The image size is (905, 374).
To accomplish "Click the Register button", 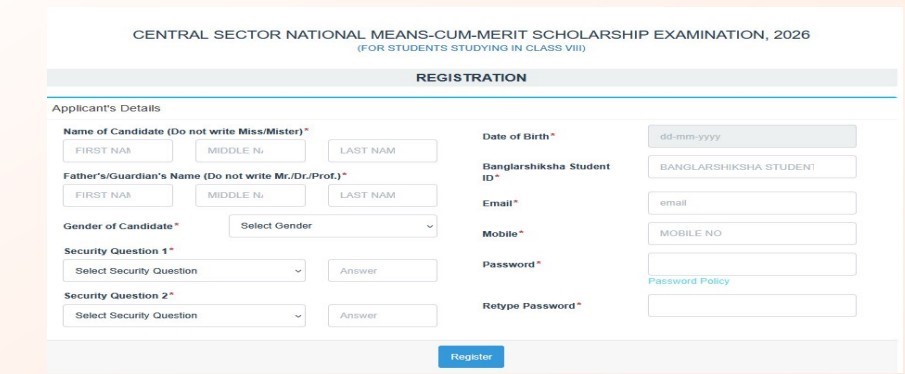I will [x=471, y=357].
